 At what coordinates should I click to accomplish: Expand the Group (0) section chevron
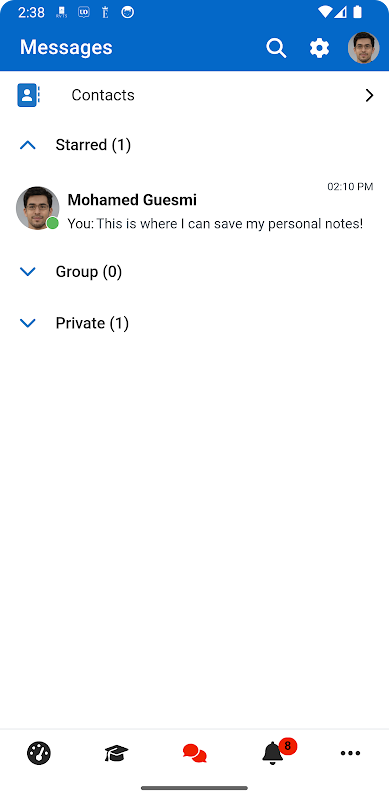(x=28, y=271)
